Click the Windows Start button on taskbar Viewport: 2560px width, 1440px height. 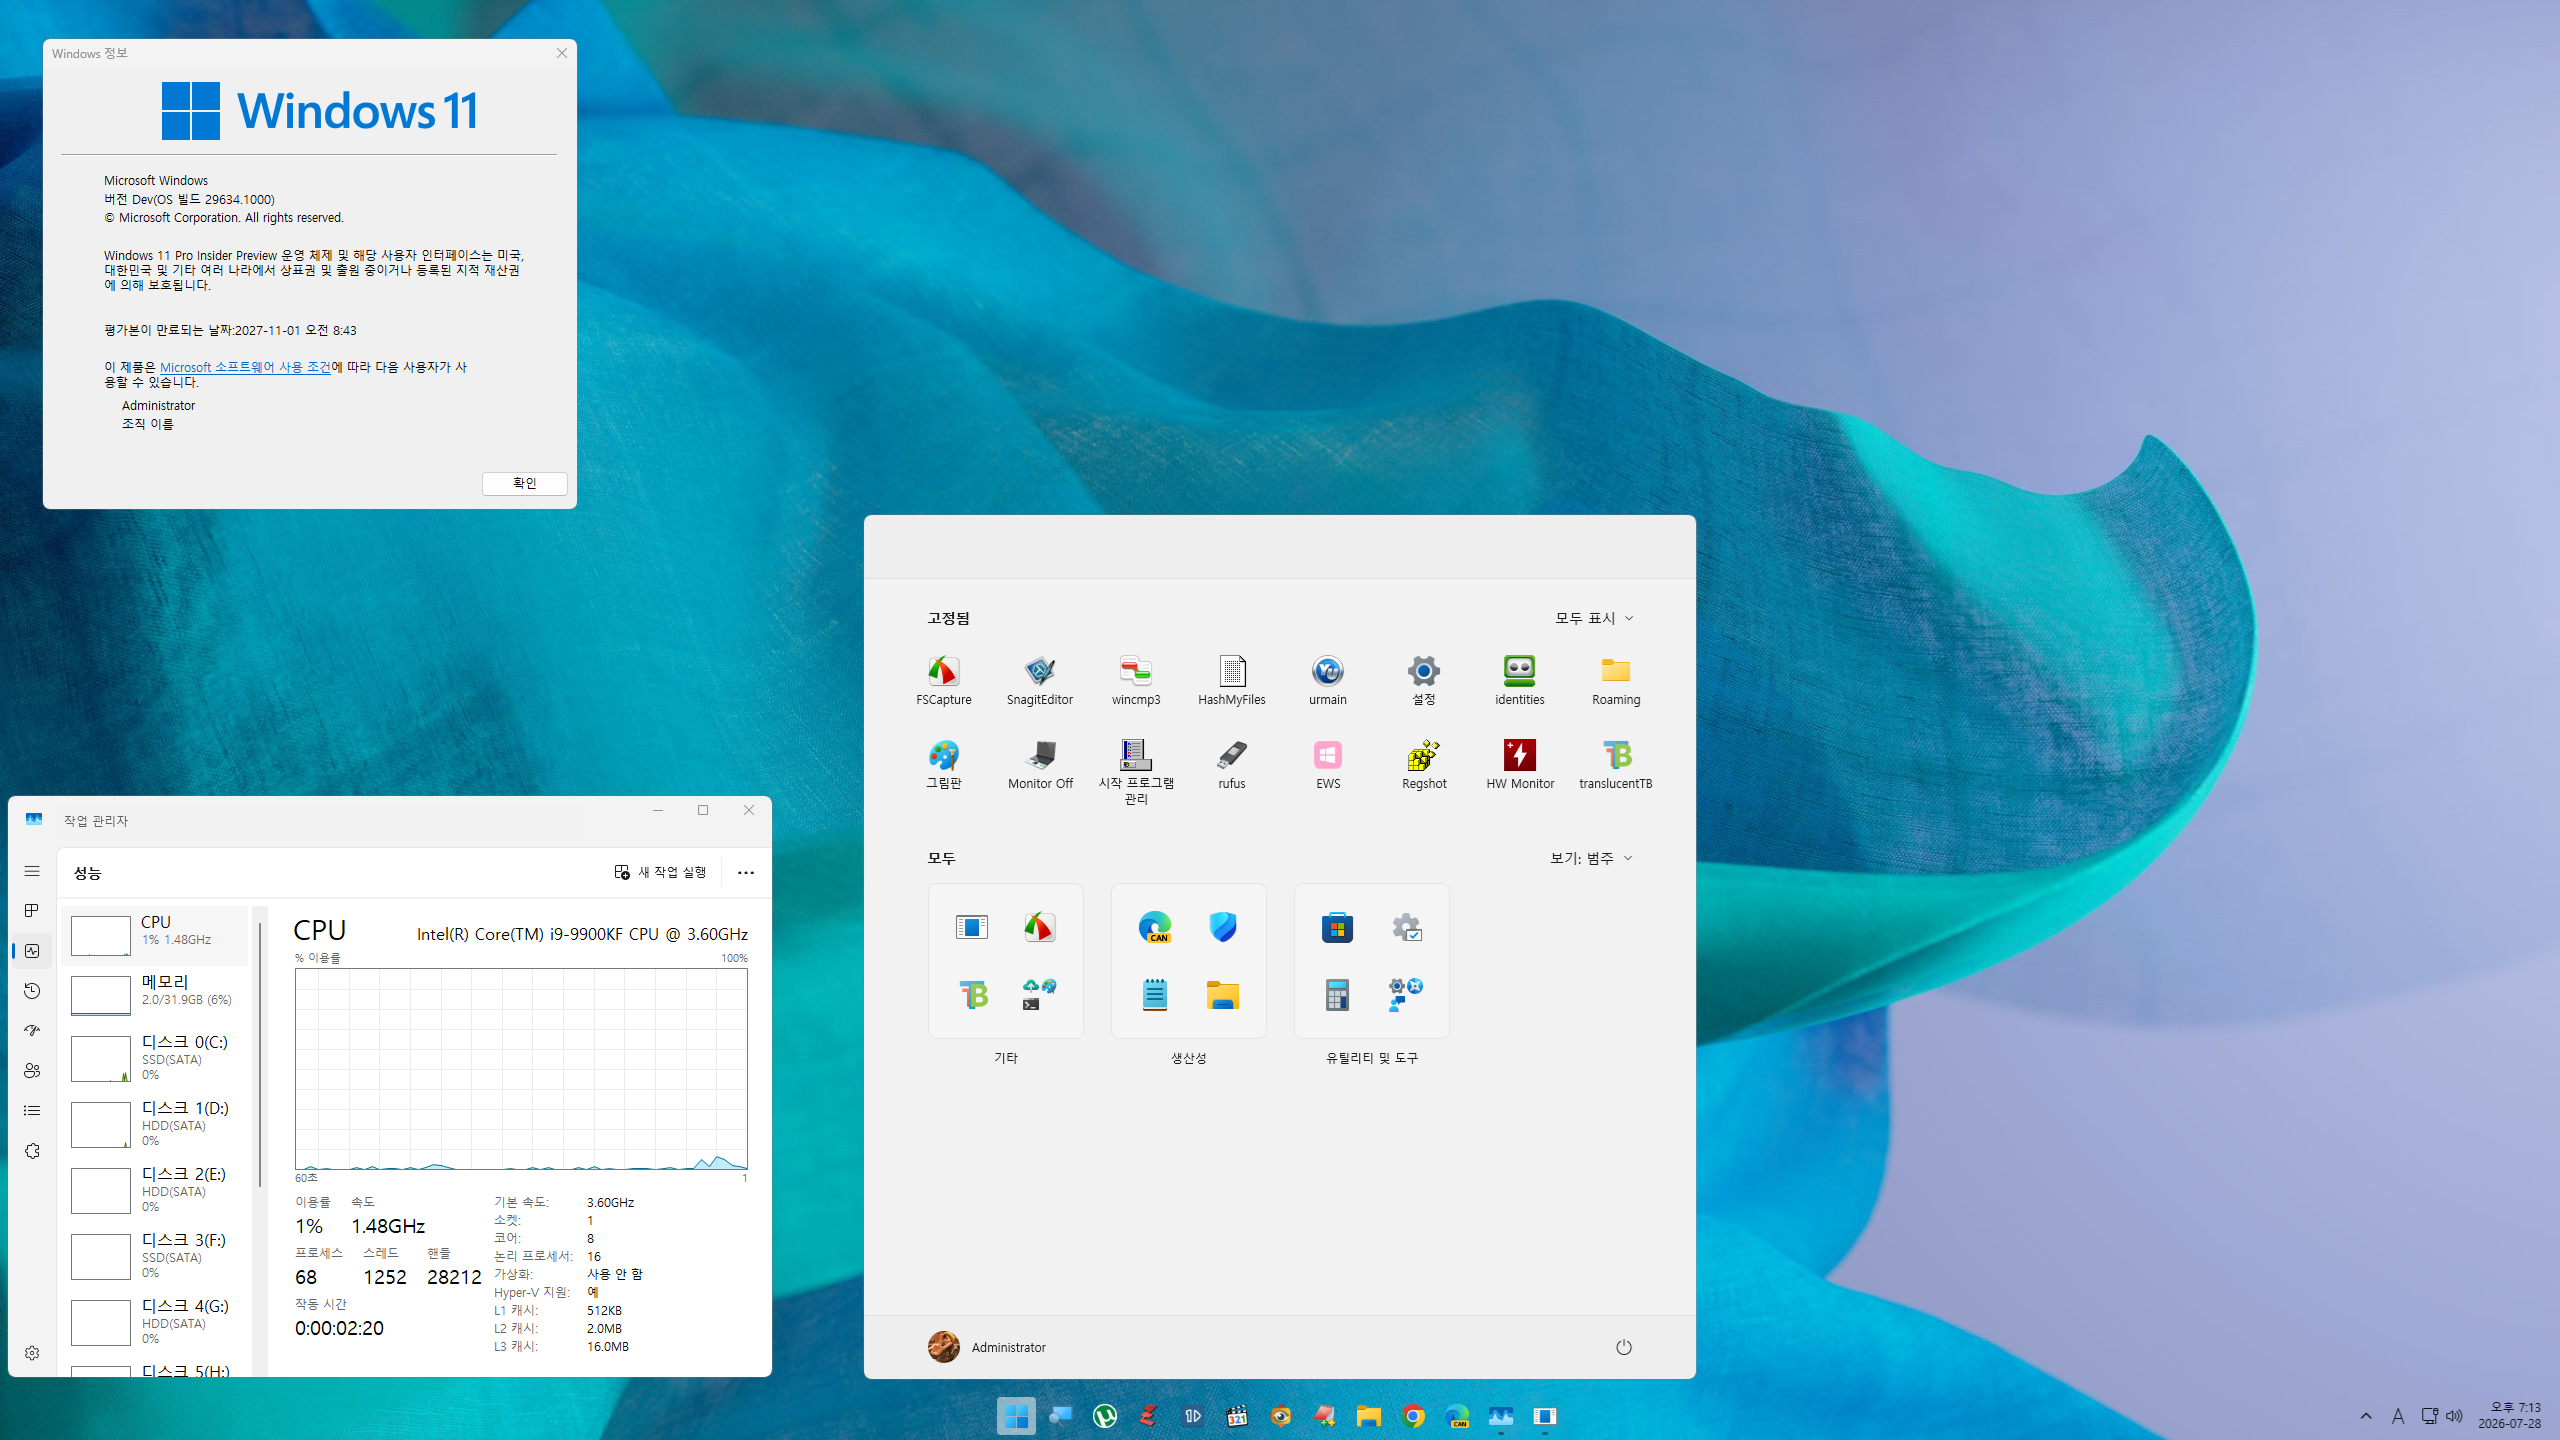1016,1416
